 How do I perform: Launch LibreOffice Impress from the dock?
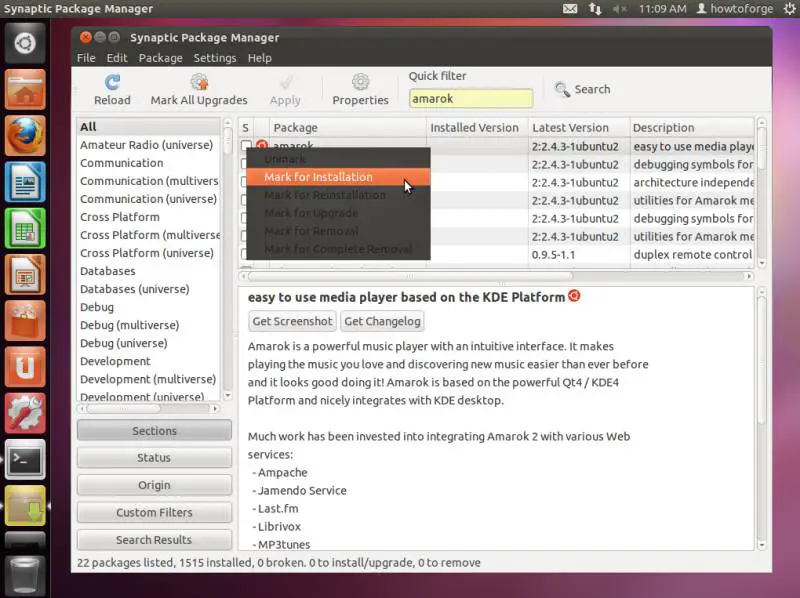pyautogui.click(x=25, y=275)
